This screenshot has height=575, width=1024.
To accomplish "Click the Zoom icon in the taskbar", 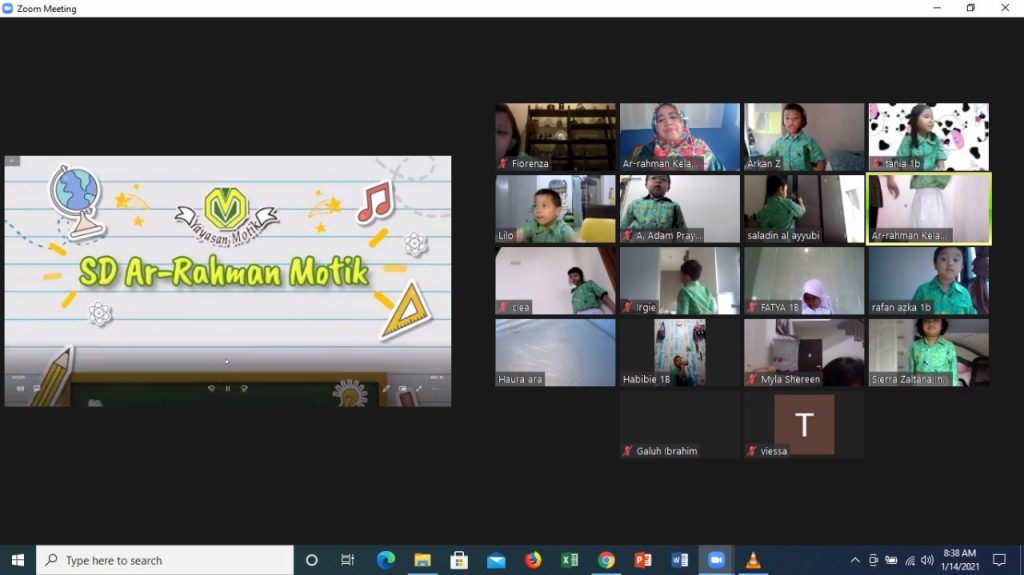I will tap(716, 560).
